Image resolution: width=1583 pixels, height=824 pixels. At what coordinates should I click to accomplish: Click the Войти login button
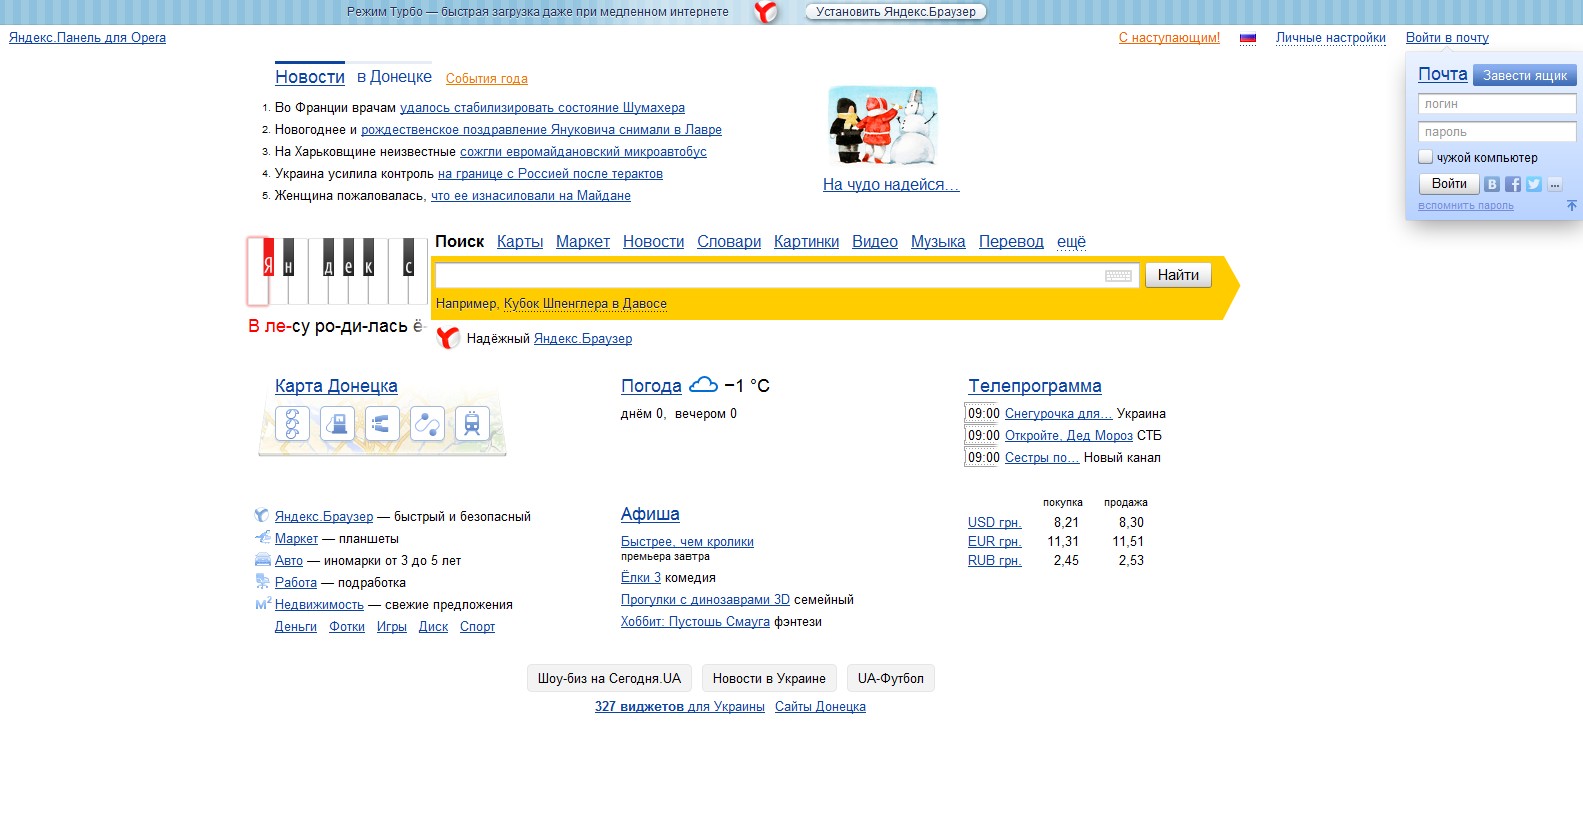(x=1449, y=184)
